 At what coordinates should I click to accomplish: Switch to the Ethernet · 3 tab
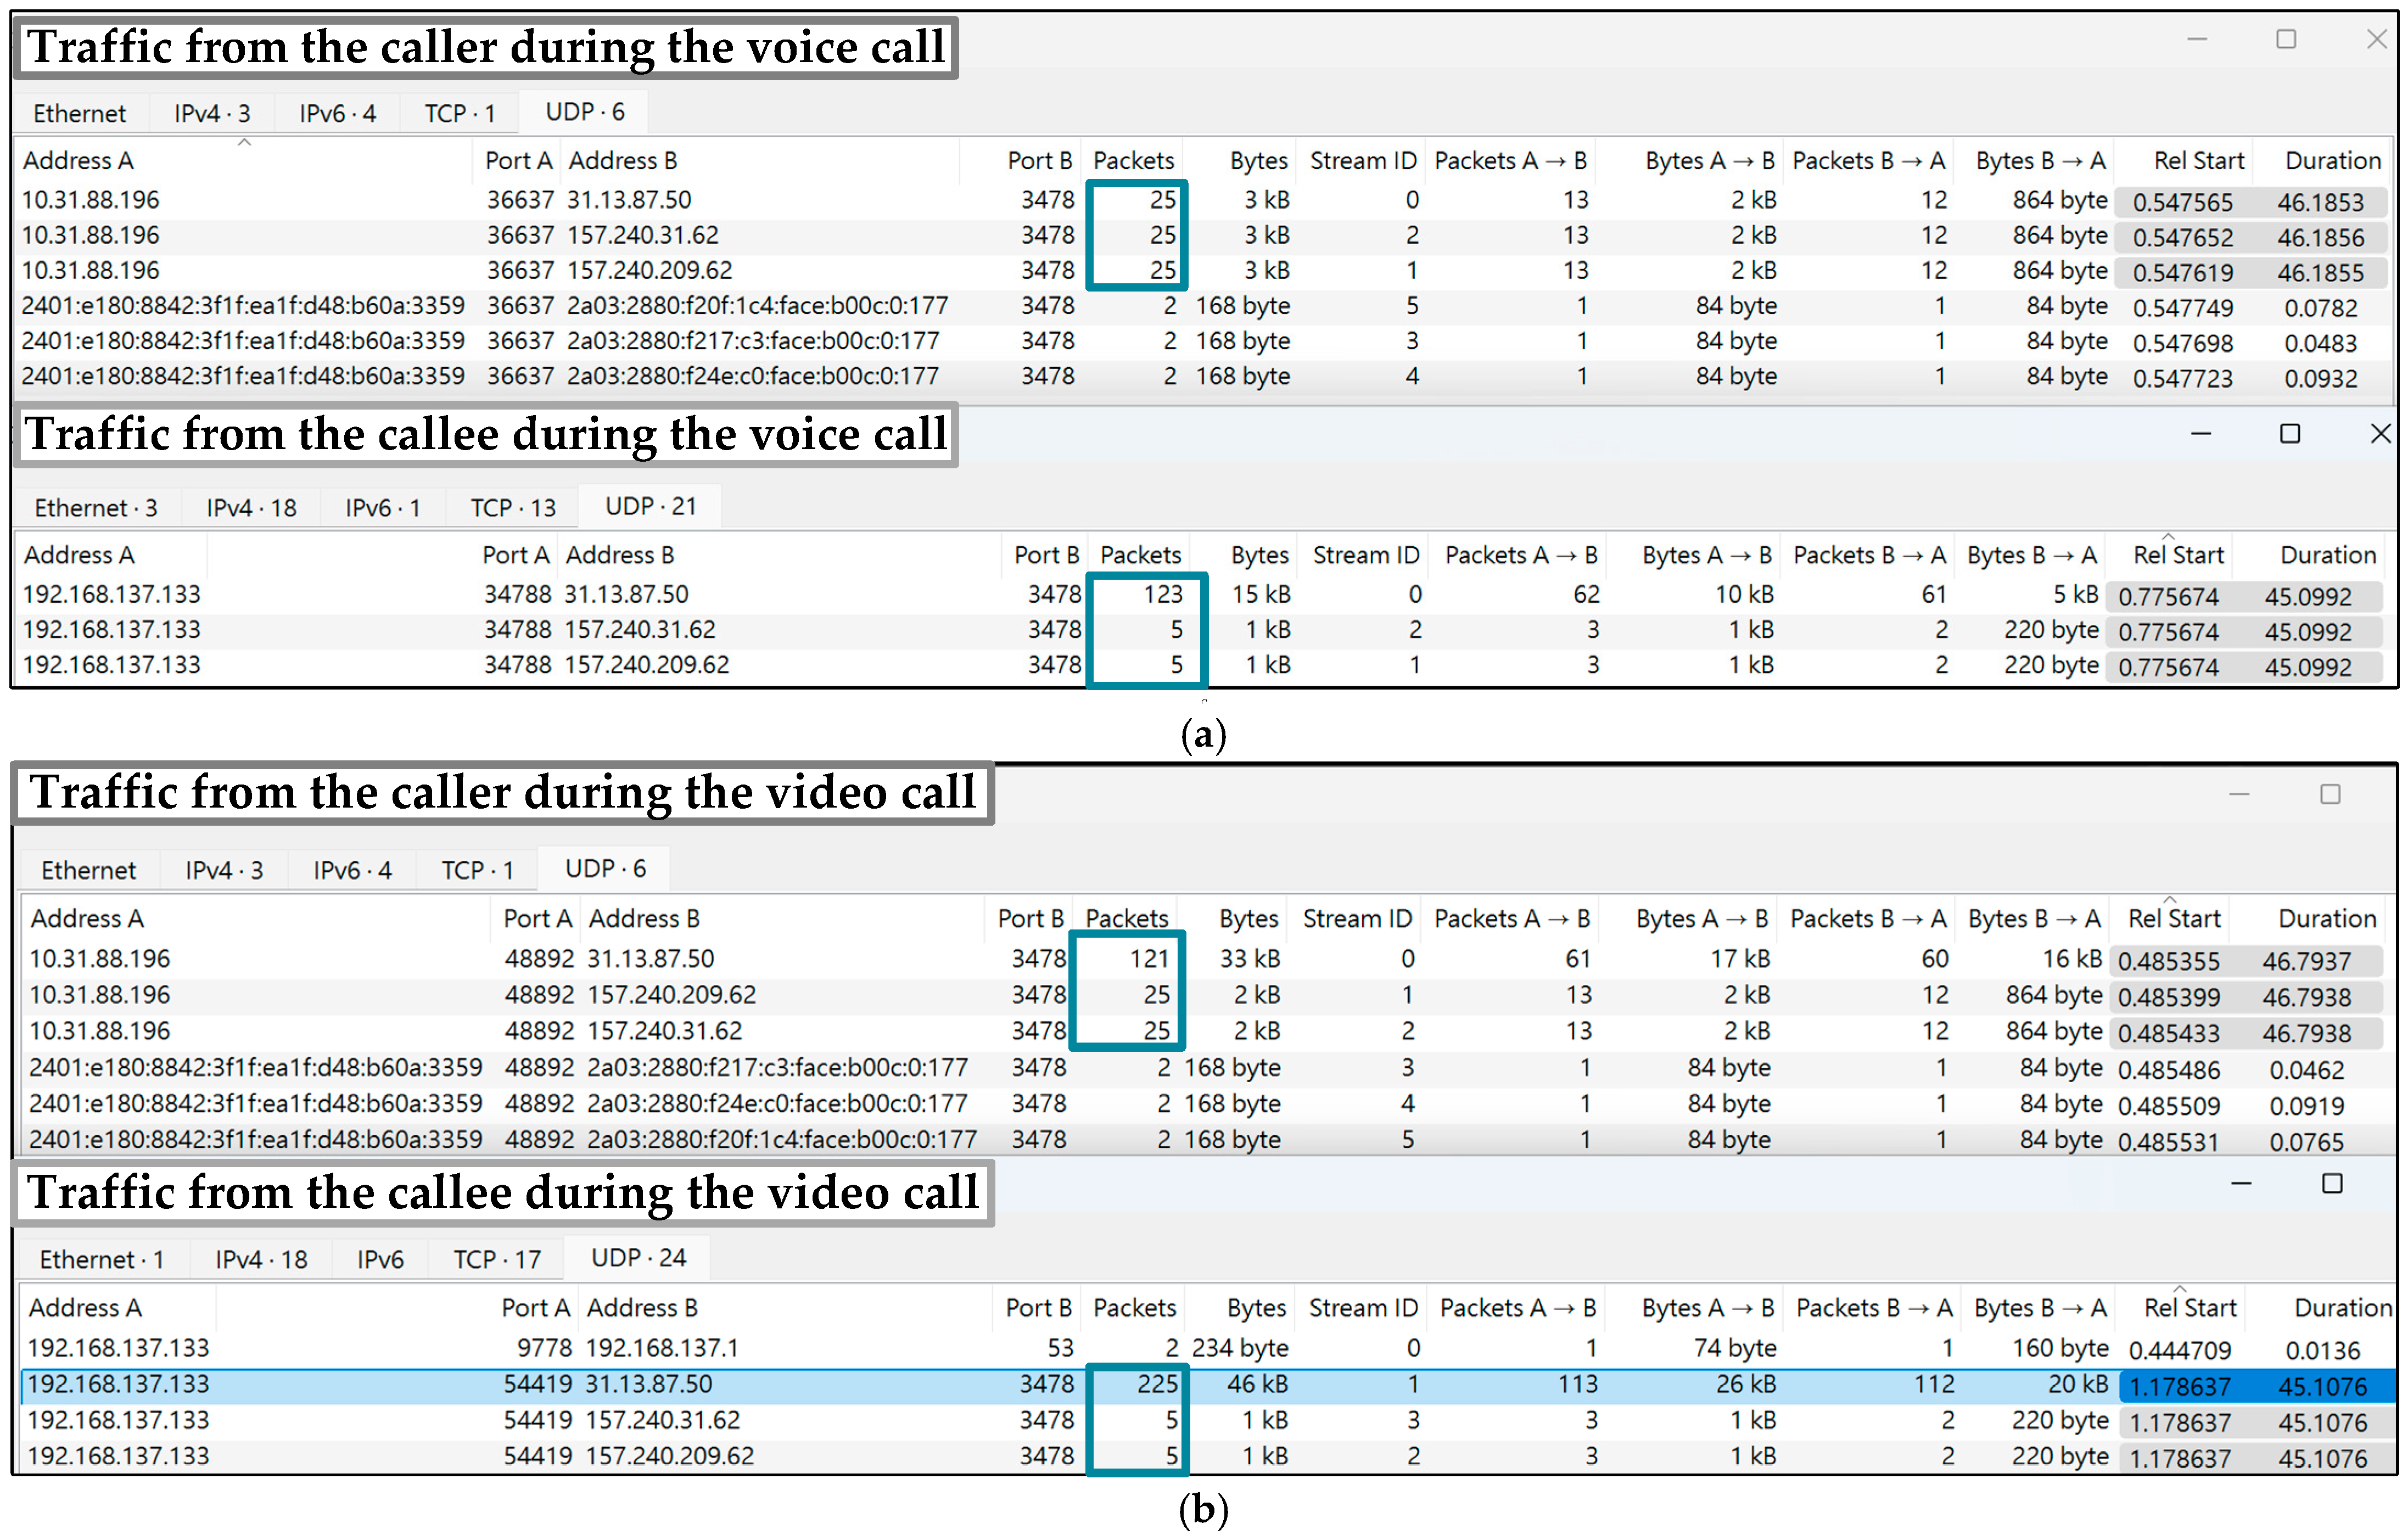click(x=96, y=508)
